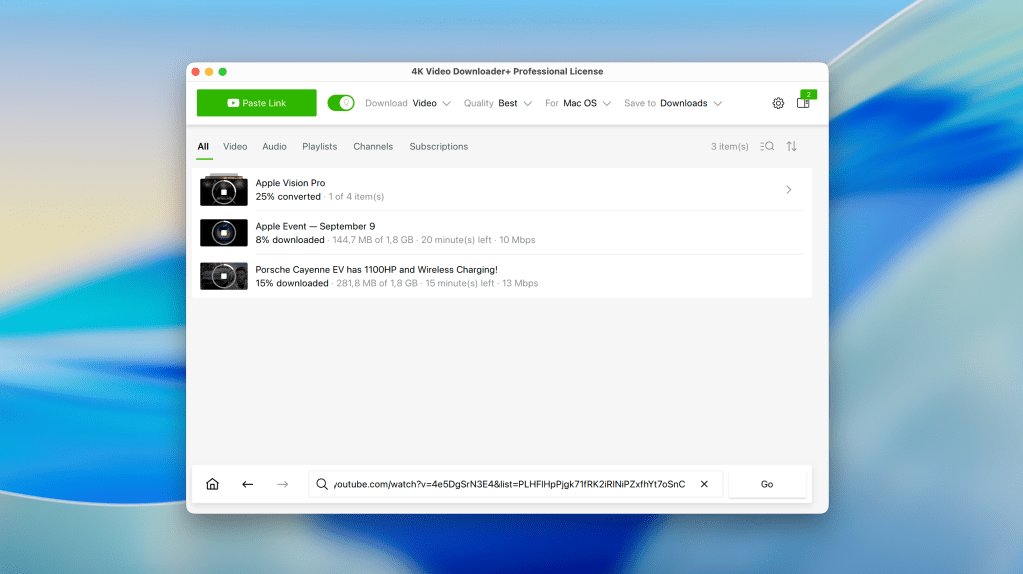Viewport: 1023px width, 574px height.
Task: Click the green Paste Link button
Action: pyautogui.click(x=256, y=103)
